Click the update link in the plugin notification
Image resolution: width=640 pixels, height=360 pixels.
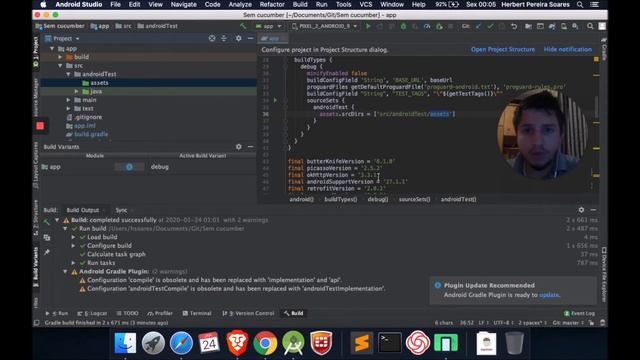(x=549, y=295)
